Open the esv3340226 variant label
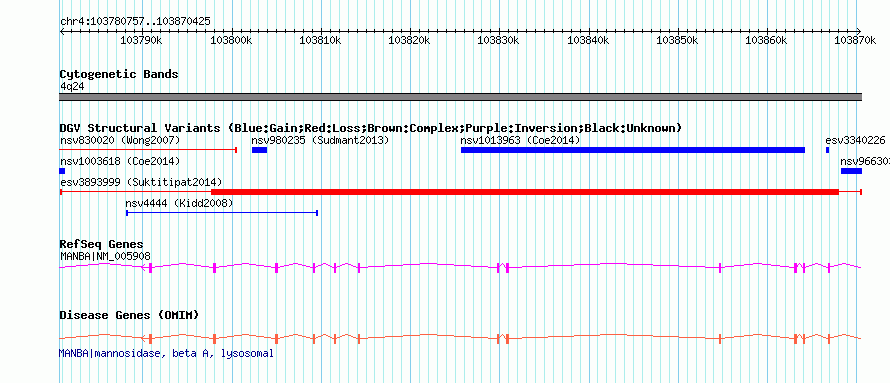 point(855,140)
